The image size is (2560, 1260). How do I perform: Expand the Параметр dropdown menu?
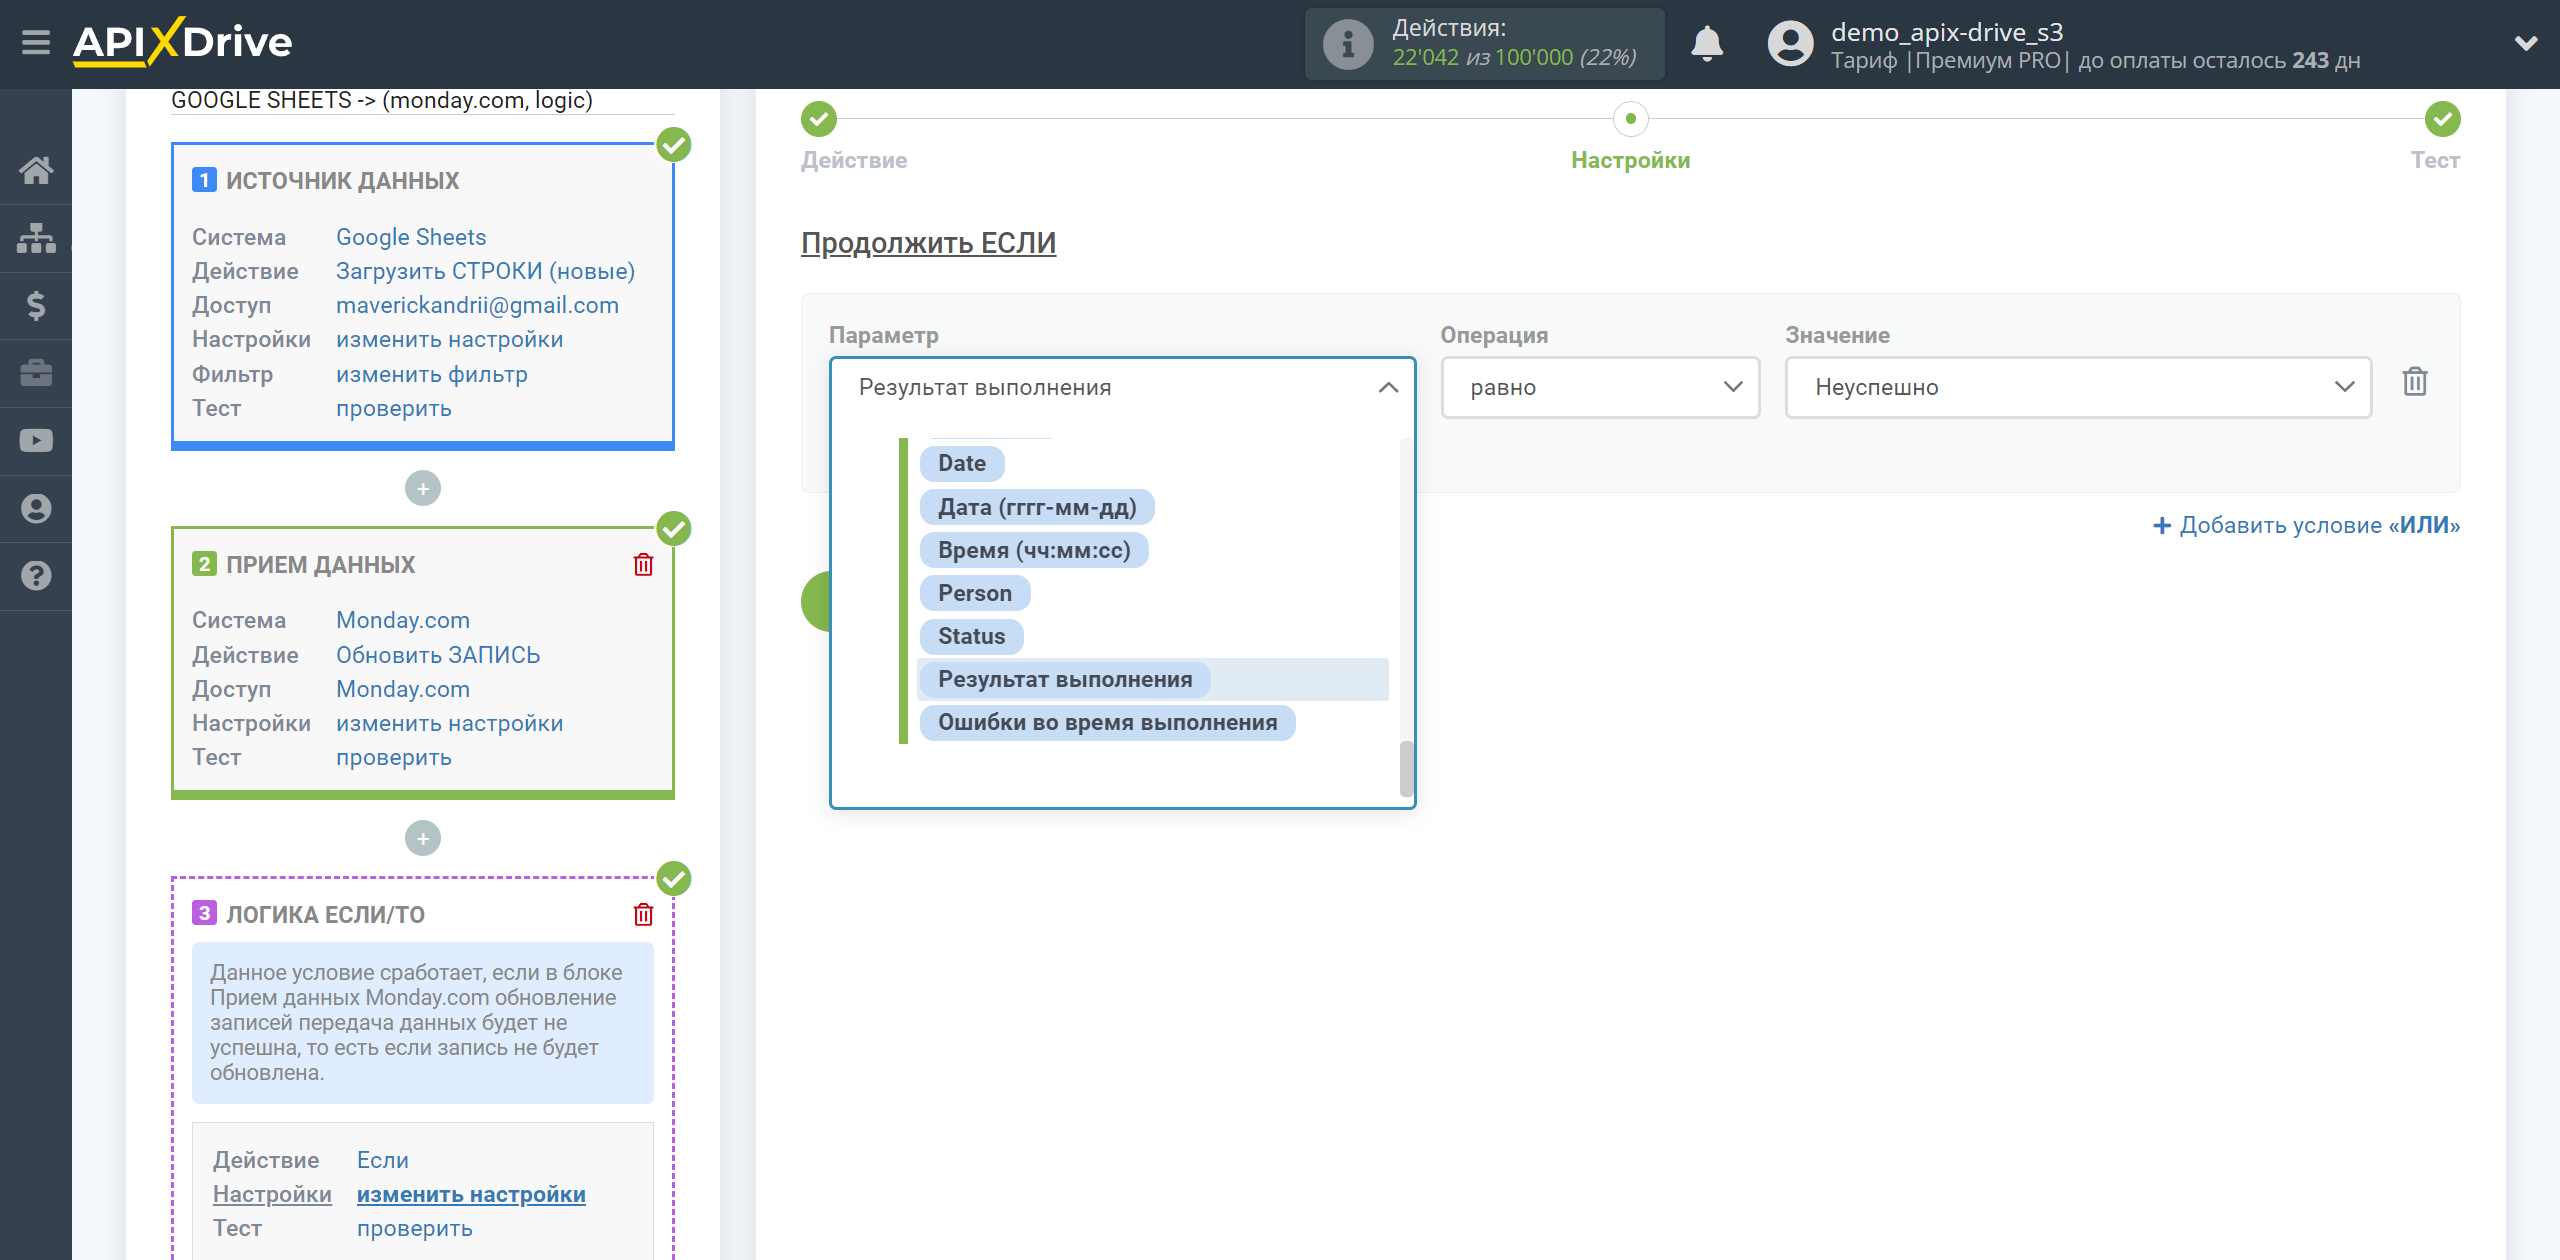click(x=1122, y=387)
